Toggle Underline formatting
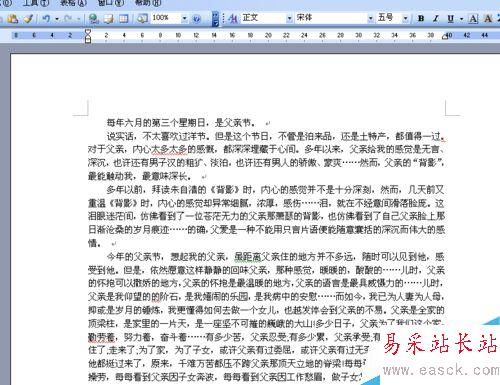500x385 pixels. (451, 19)
